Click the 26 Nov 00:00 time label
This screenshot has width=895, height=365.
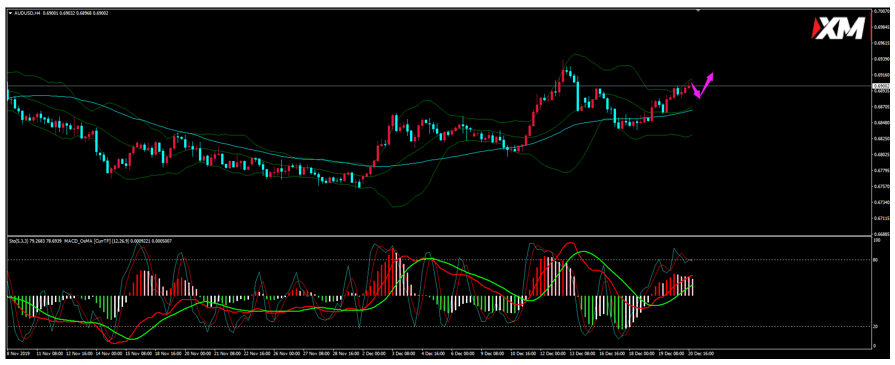pyautogui.click(x=287, y=354)
